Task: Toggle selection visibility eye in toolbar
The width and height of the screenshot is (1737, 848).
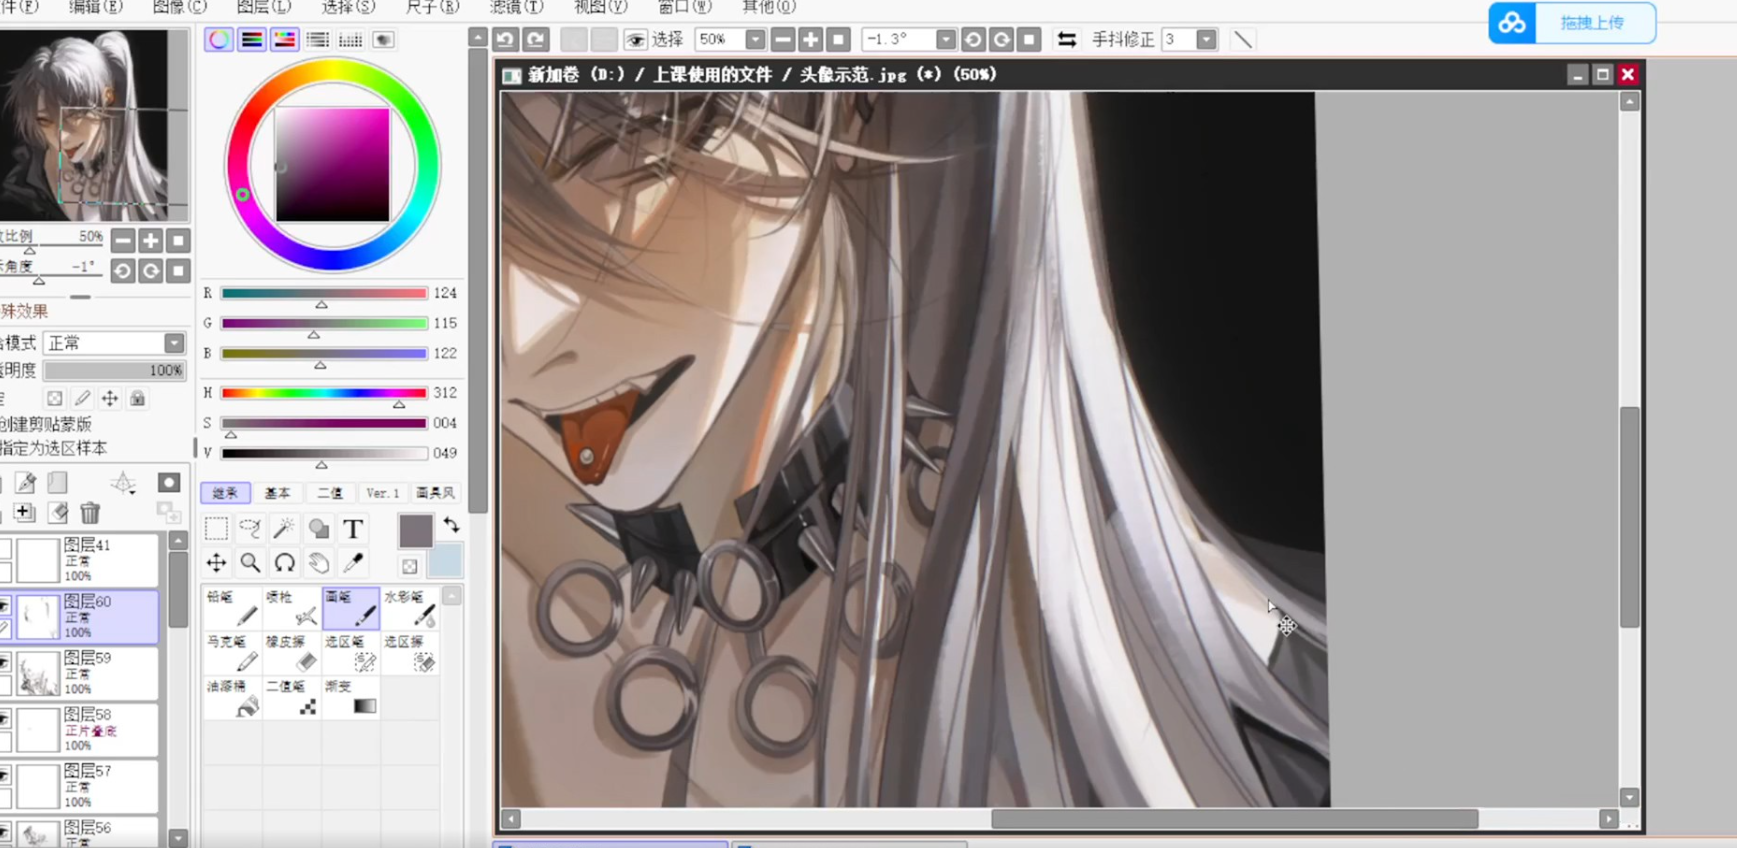Action: [634, 39]
